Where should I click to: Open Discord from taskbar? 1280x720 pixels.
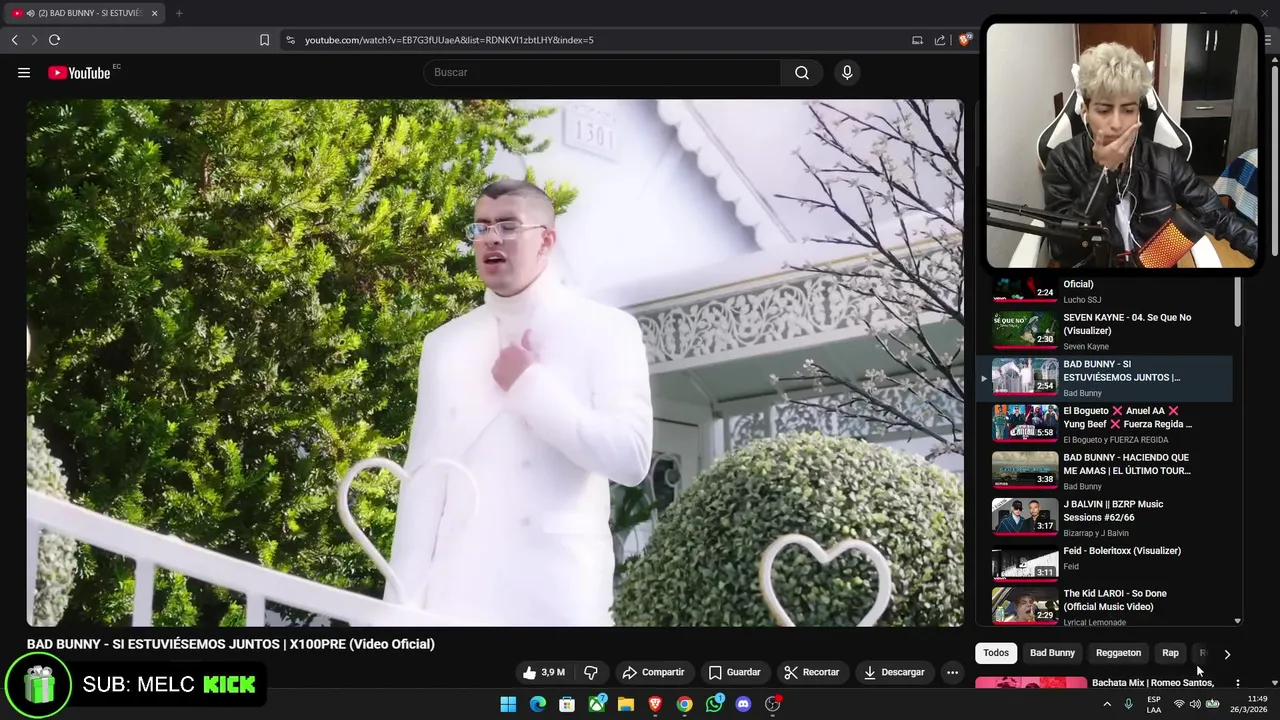[743, 704]
